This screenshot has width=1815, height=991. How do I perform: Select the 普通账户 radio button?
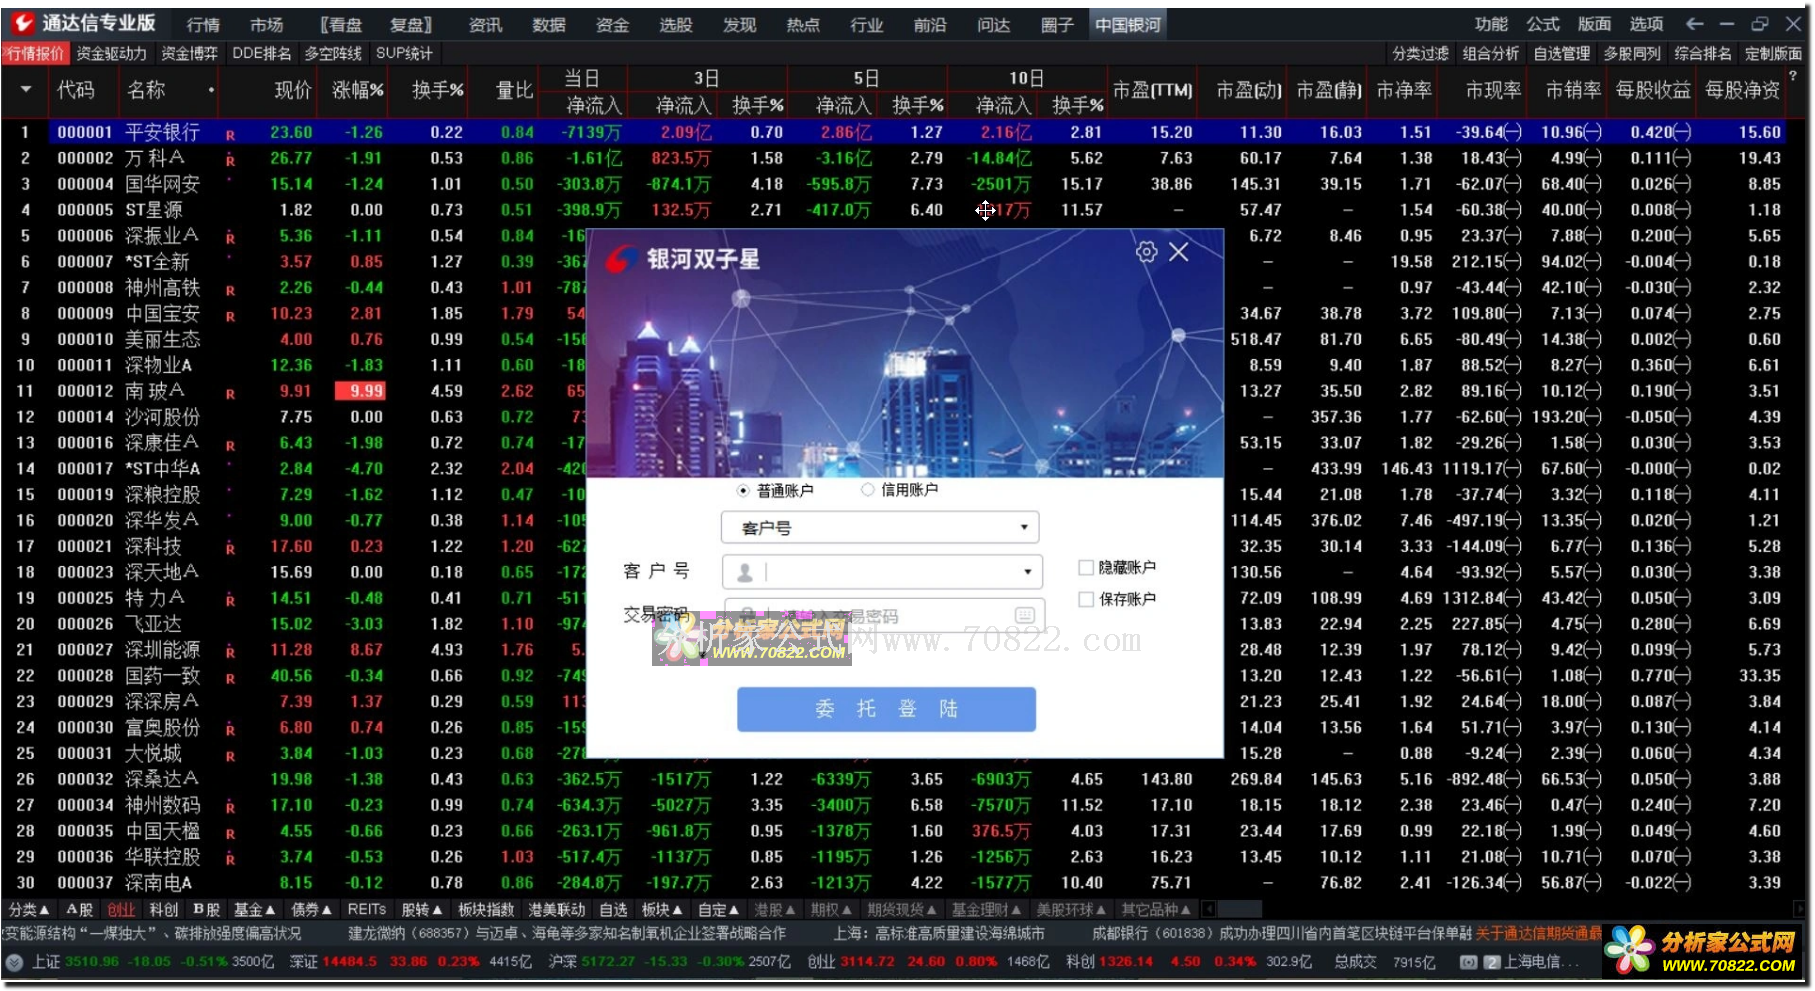coord(743,490)
